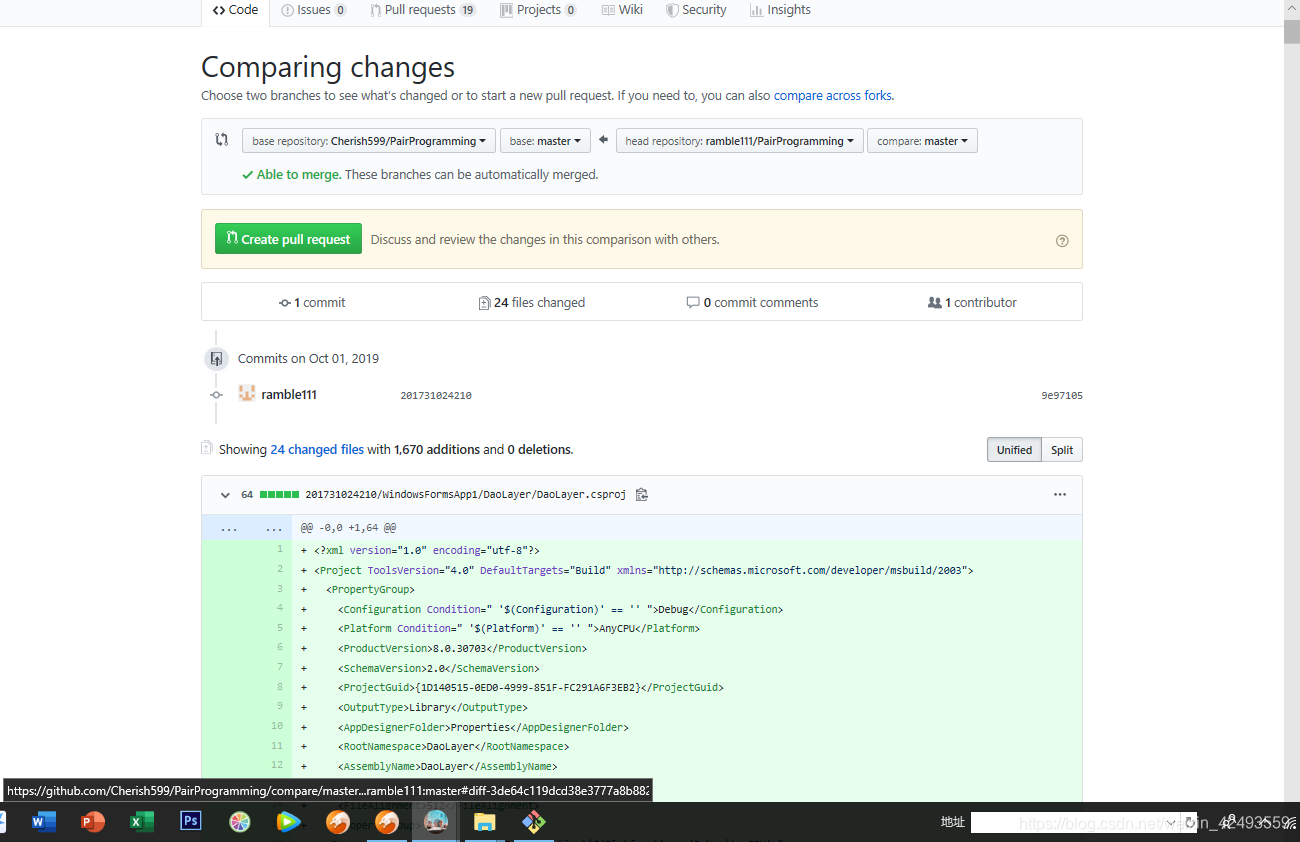Screen dimensions: 1300x842
Task: Open the File Explorer taskbar icon
Action: pyautogui.click(x=485, y=822)
